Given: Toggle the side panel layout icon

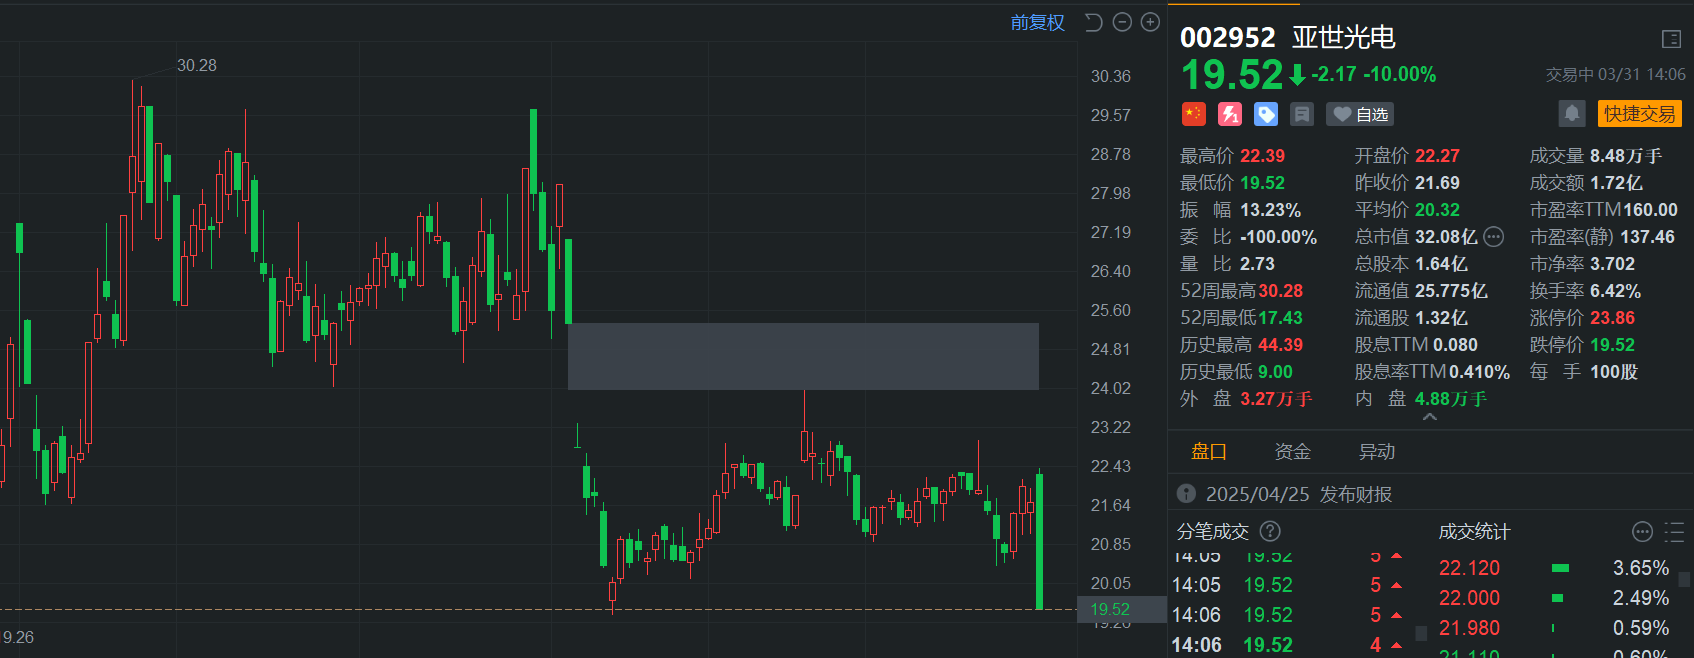Looking at the screenshot, I should [1671, 39].
